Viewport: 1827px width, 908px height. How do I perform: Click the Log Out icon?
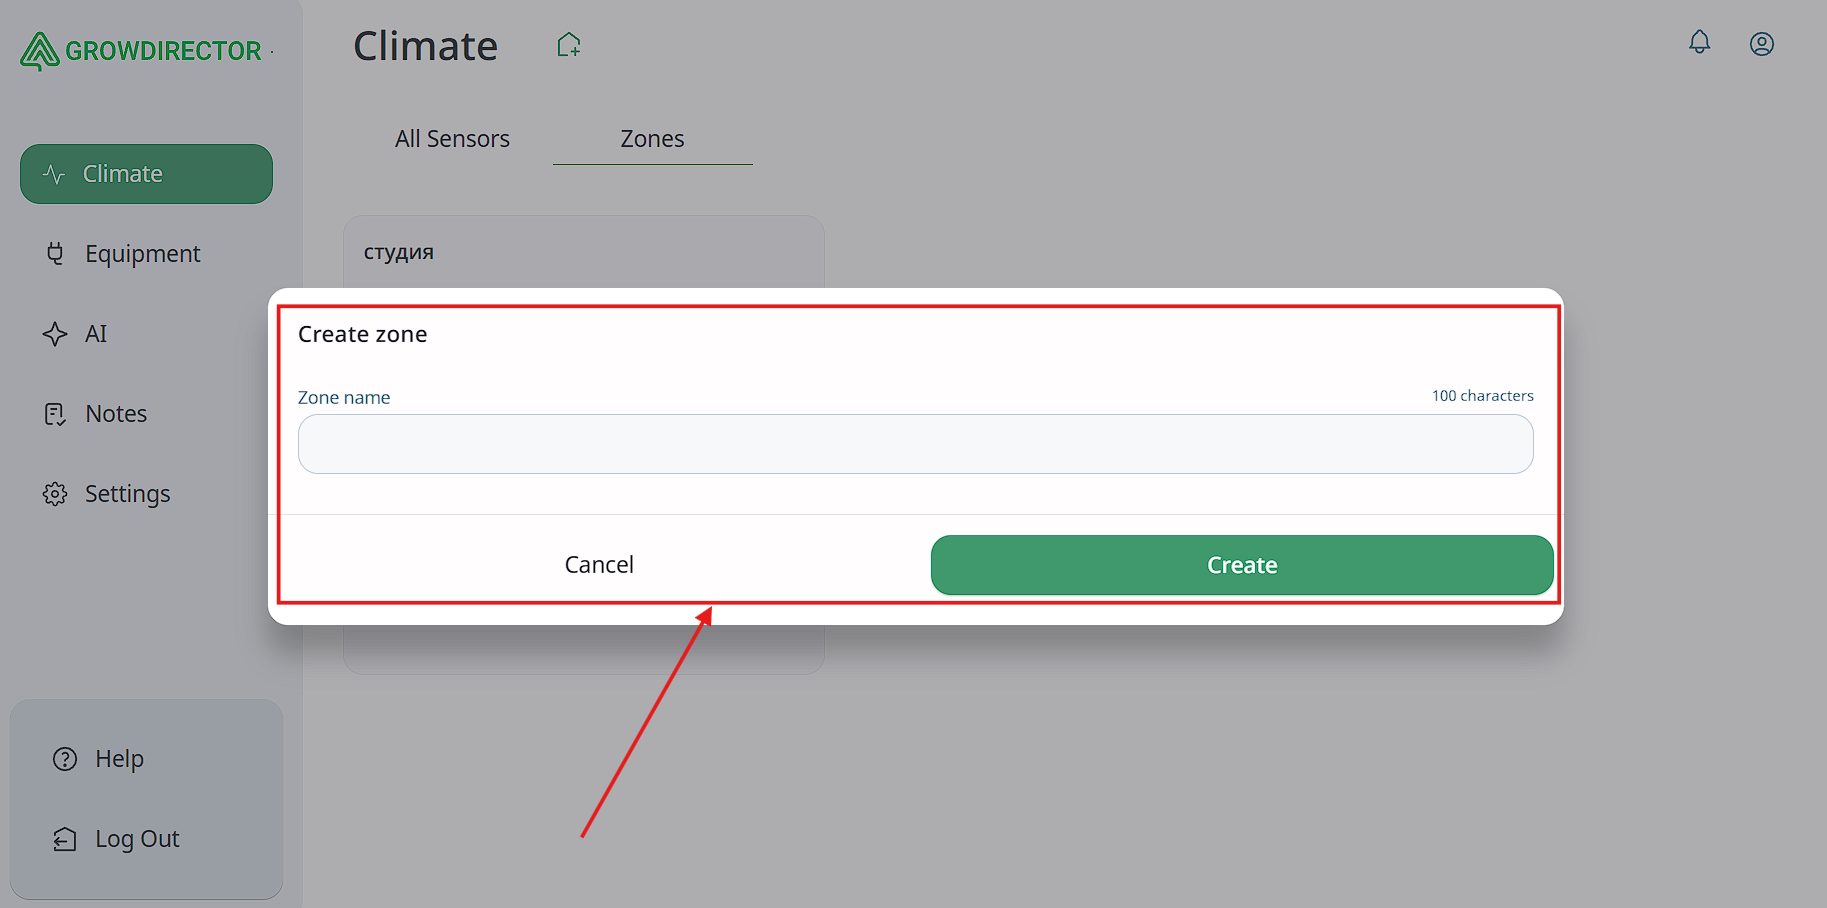[65, 839]
